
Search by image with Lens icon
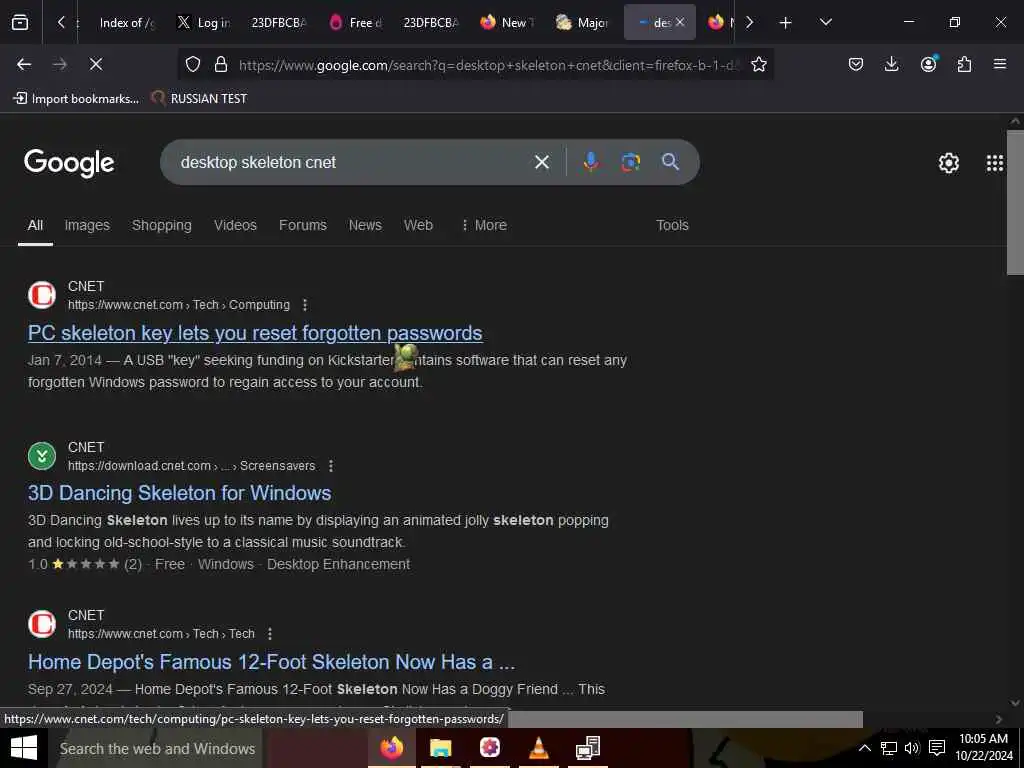[x=630, y=162]
